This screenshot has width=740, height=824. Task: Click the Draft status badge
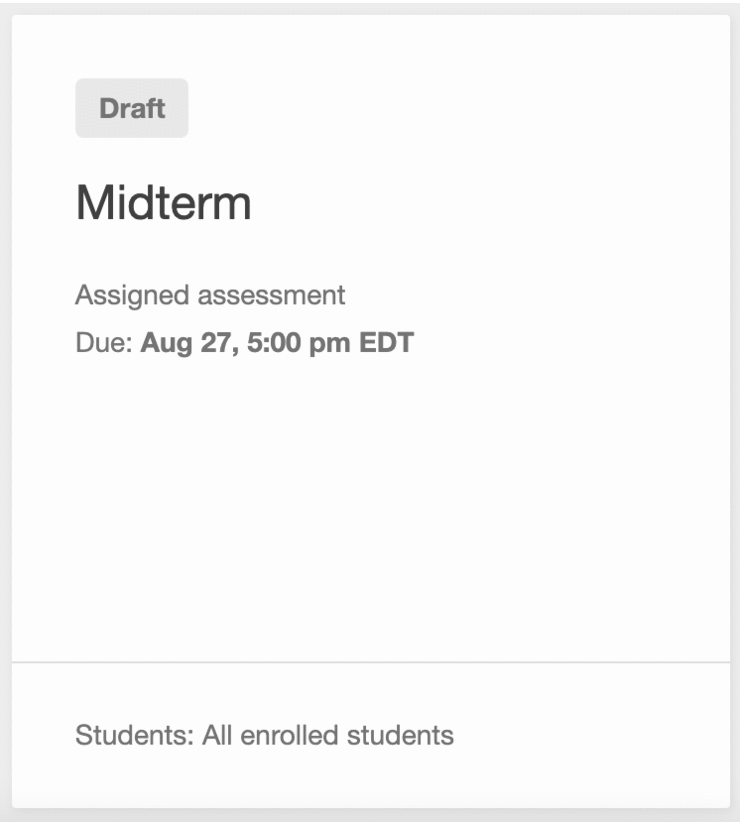[x=132, y=108]
